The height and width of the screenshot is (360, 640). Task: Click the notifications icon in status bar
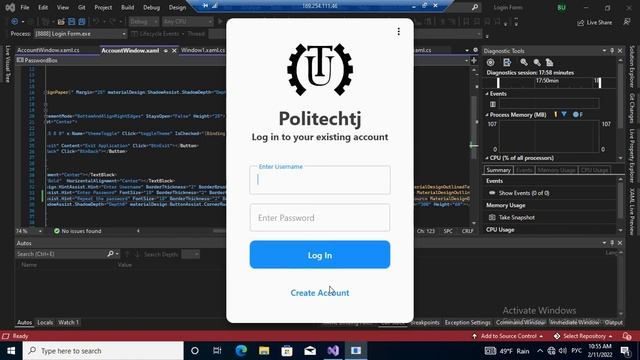tap(627, 336)
